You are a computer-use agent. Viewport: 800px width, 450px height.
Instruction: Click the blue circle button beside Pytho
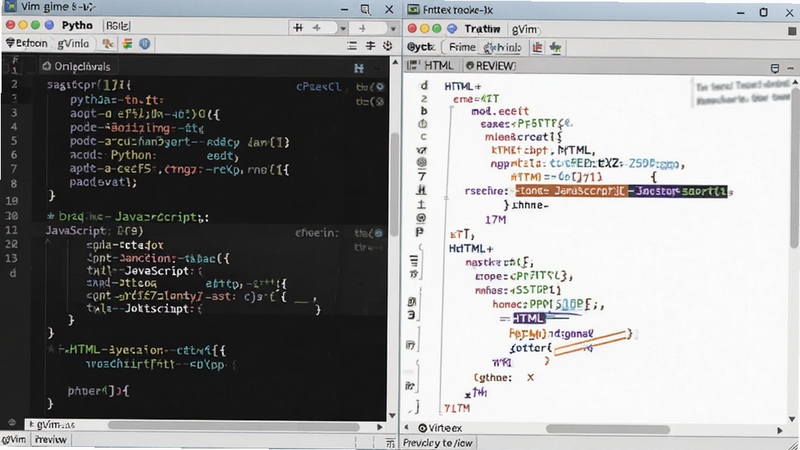click(49, 25)
